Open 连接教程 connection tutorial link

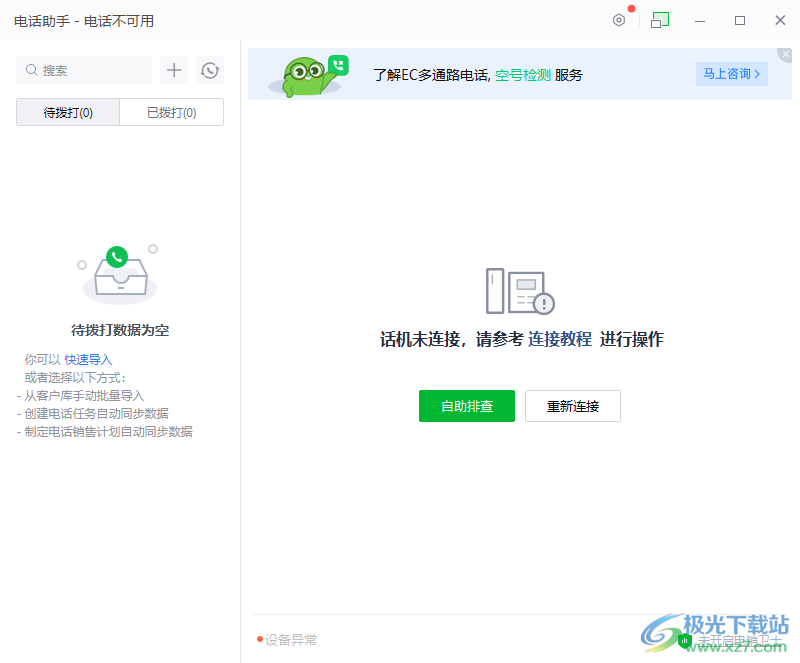pyautogui.click(x=560, y=339)
